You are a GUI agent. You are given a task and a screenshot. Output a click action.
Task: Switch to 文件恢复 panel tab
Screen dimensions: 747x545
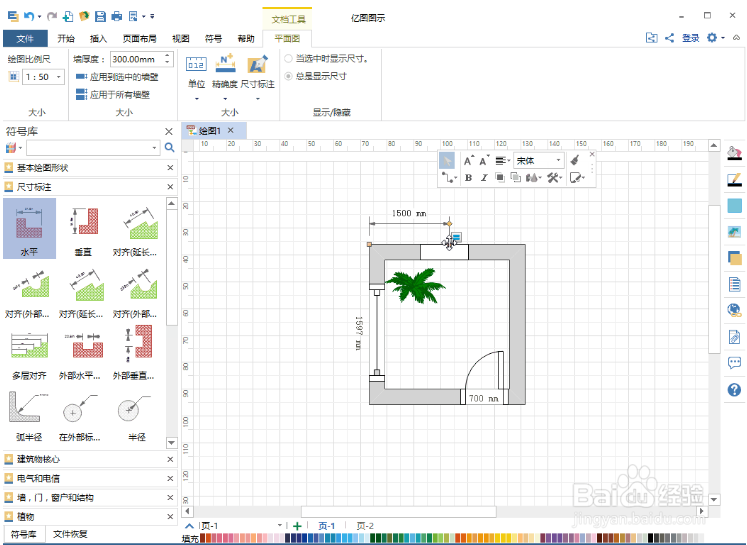(70, 535)
